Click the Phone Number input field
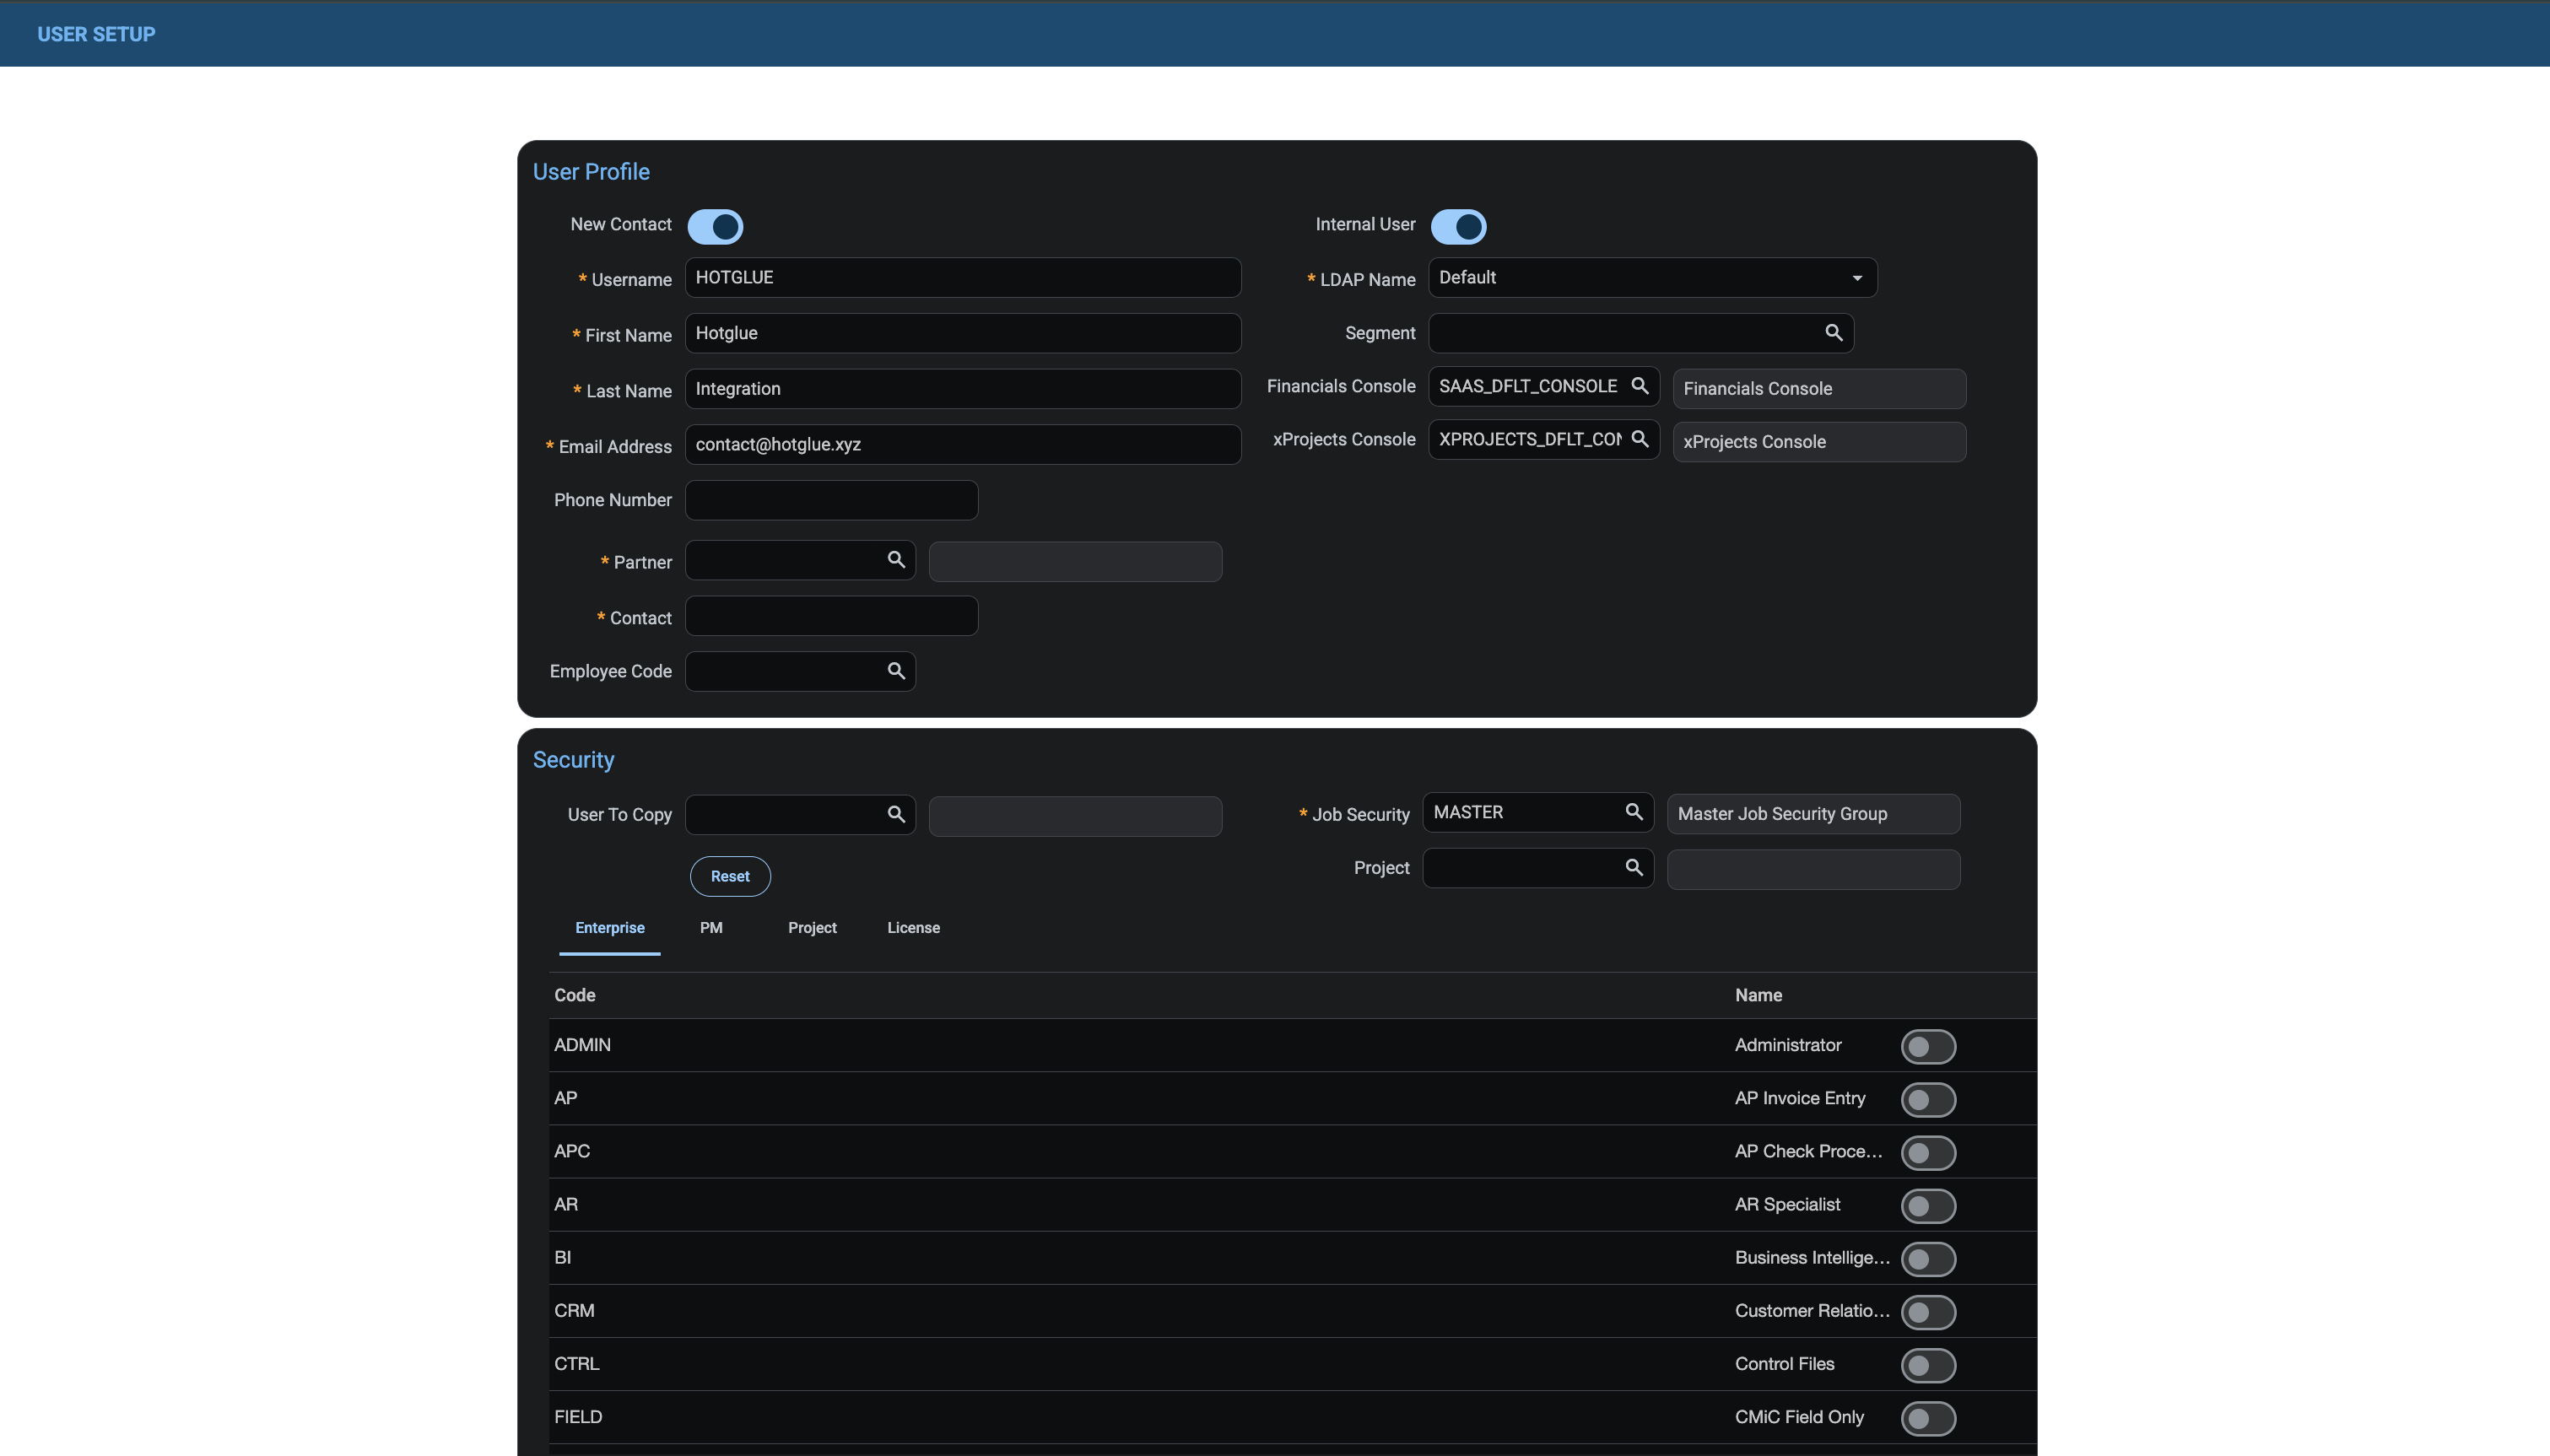The image size is (2550, 1456). coord(831,500)
